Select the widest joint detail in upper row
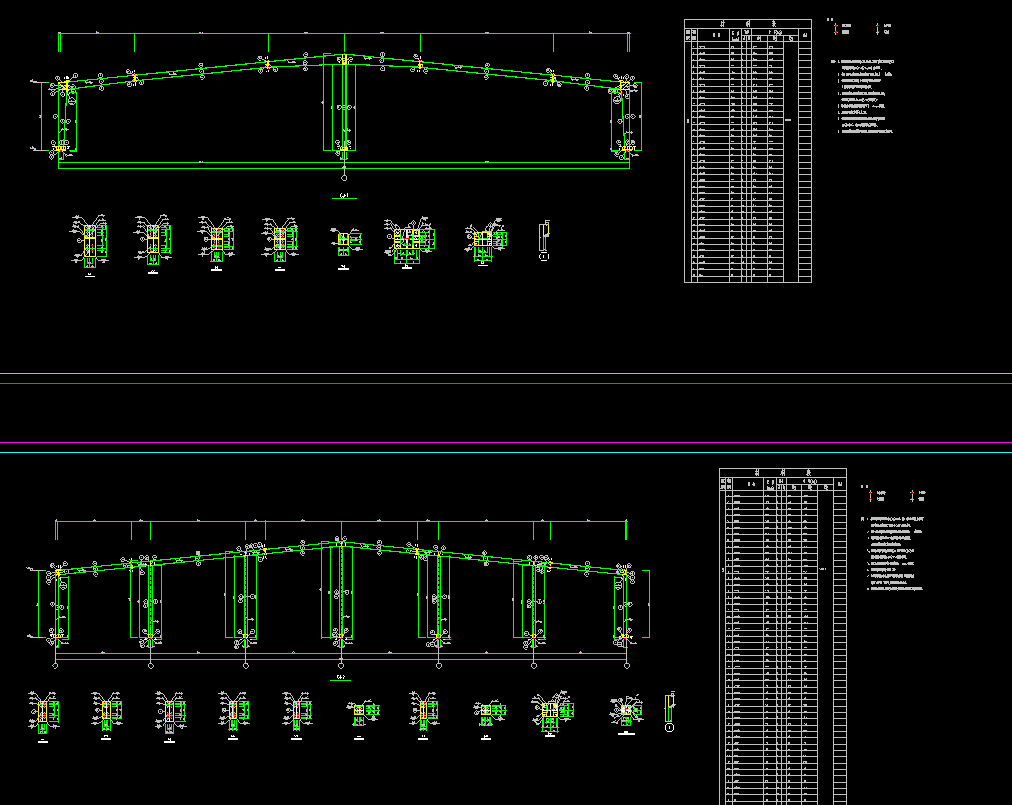This screenshot has width=1012, height=805. [408, 241]
